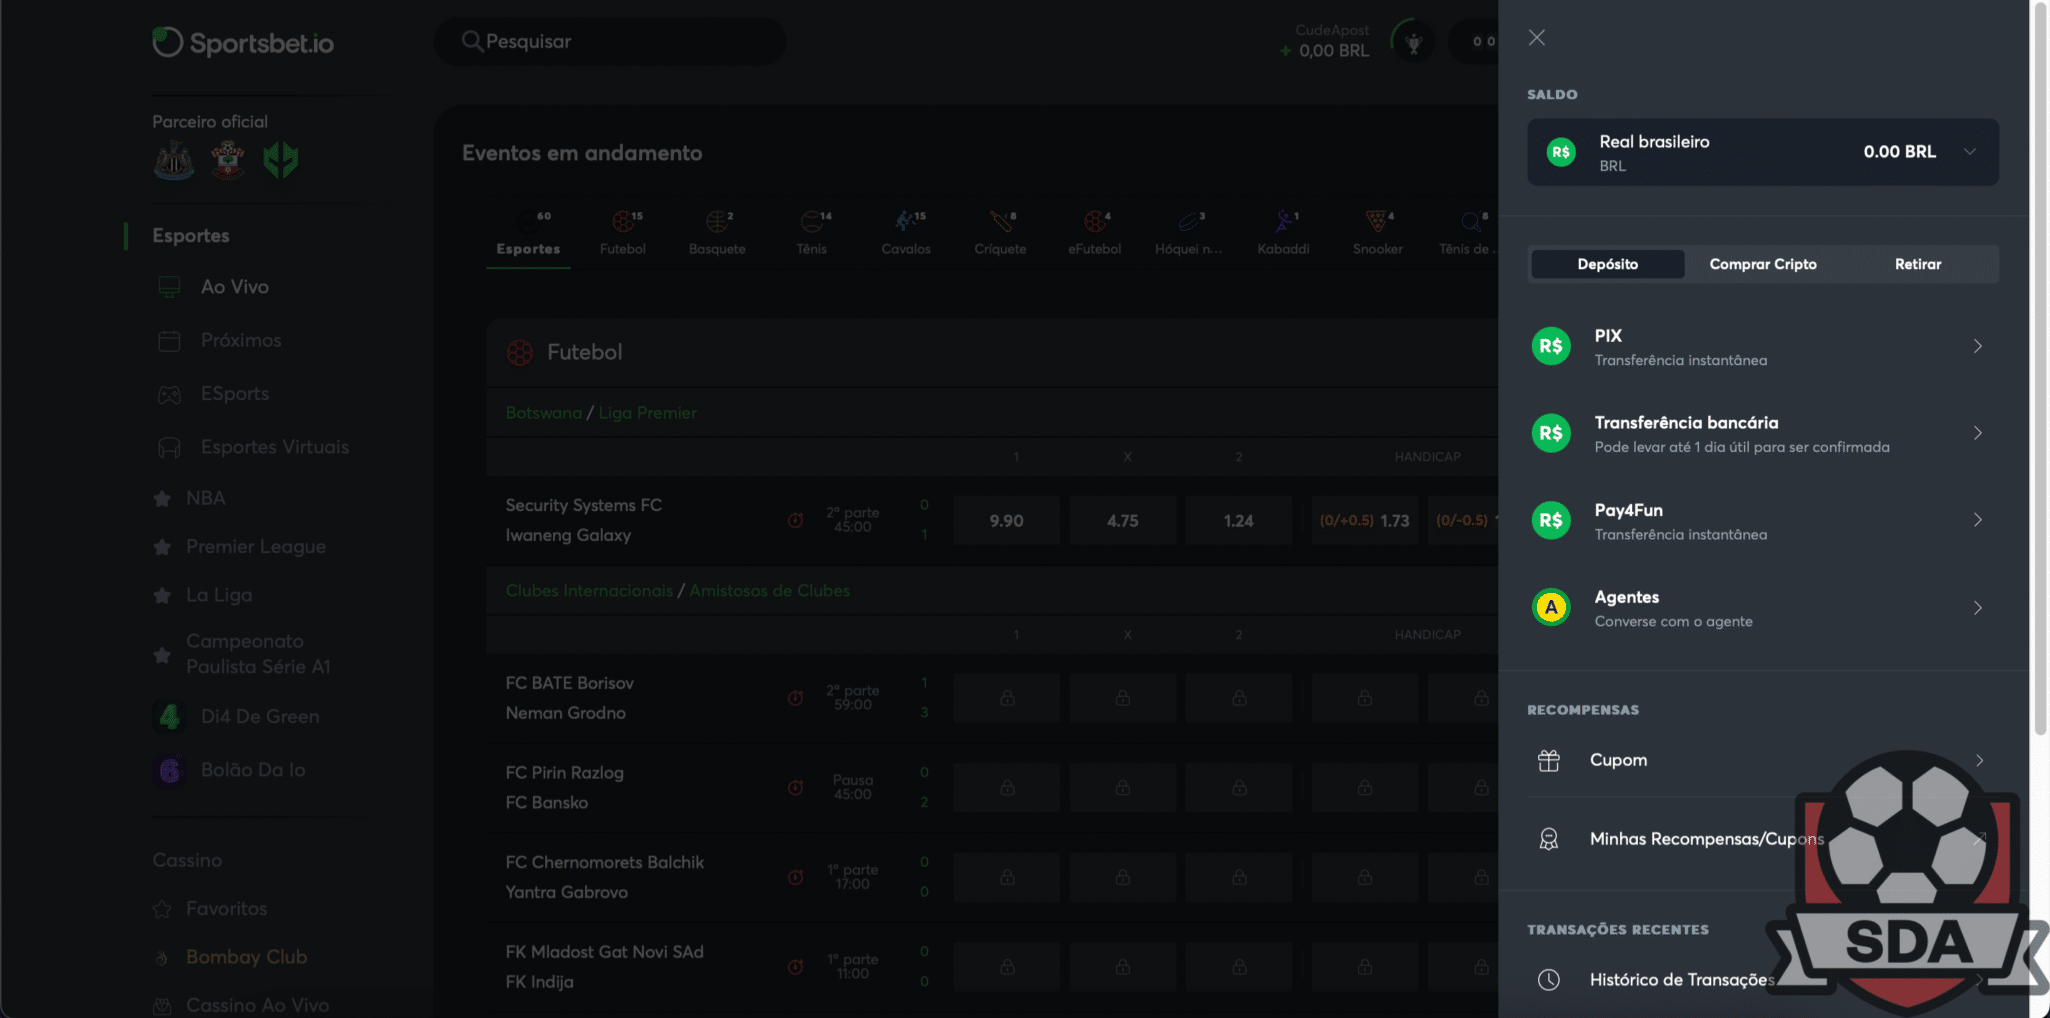Viewport: 2050px width, 1018px height.
Task: Open Minhas Recompensas/Cupons entry
Action: click(1762, 839)
